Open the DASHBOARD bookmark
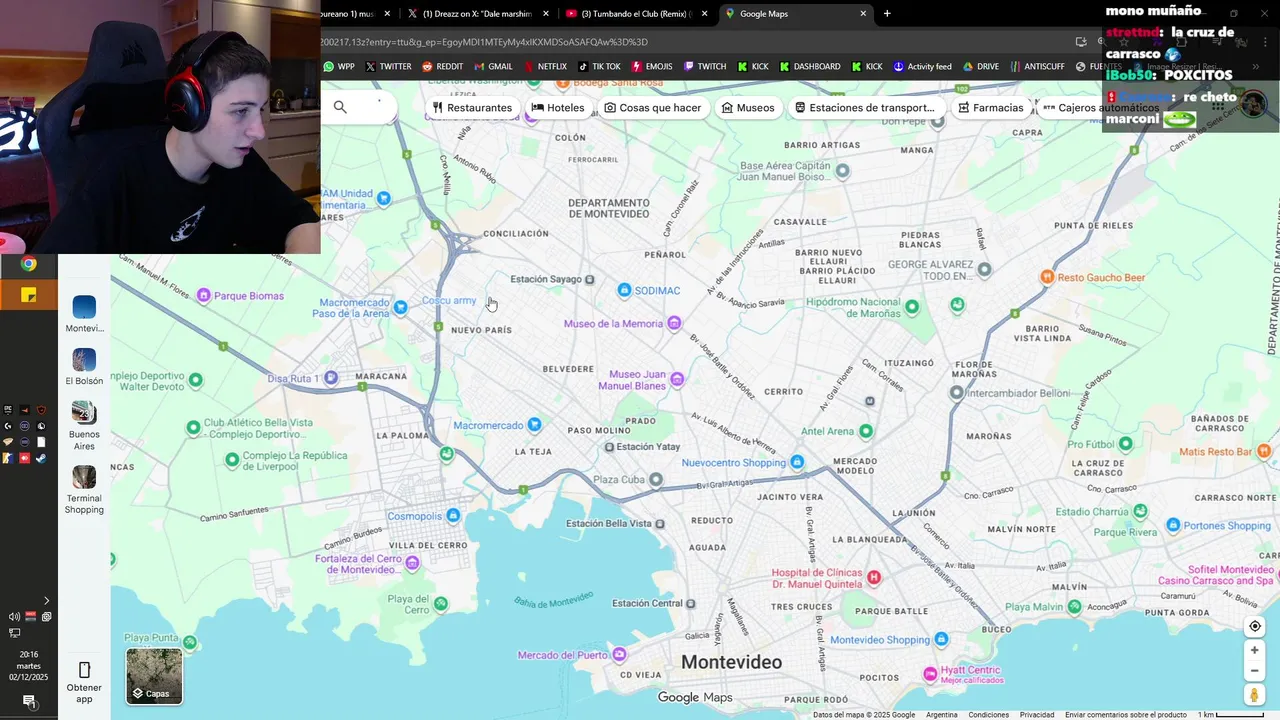The height and width of the screenshot is (720, 1280). coord(810,67)
